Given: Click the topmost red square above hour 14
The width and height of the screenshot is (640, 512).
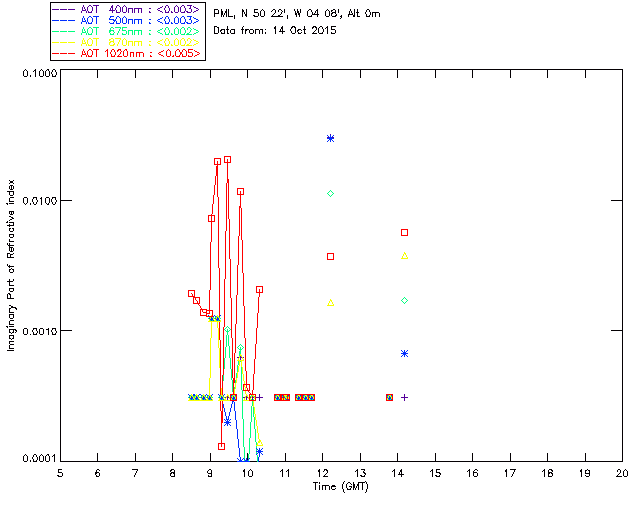Looking at the screenshot, I should (404, 232).
